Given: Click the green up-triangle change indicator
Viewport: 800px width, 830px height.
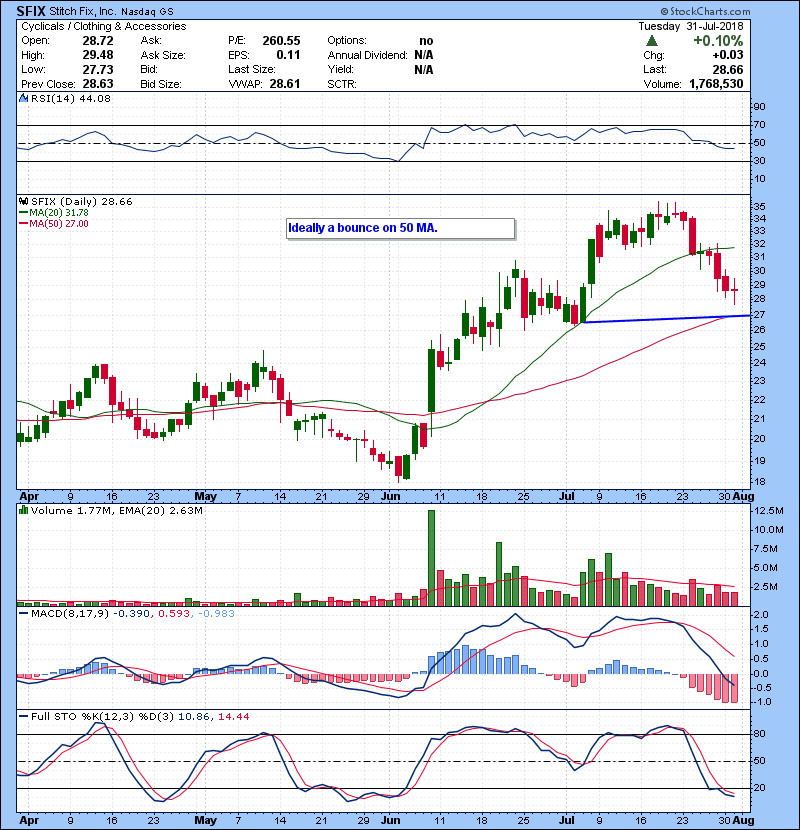Looking at the screenshot, I should click(x=652, y=41).
